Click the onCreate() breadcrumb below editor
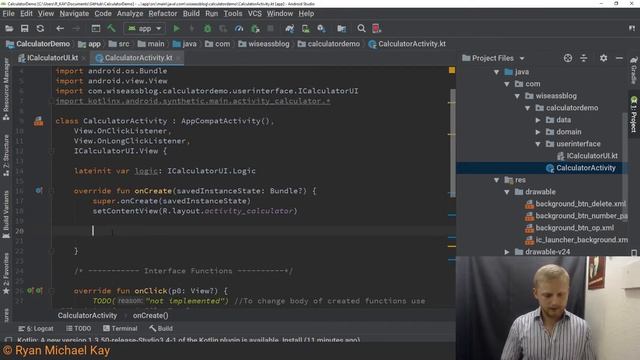640x360 pixels. point(150,316)
